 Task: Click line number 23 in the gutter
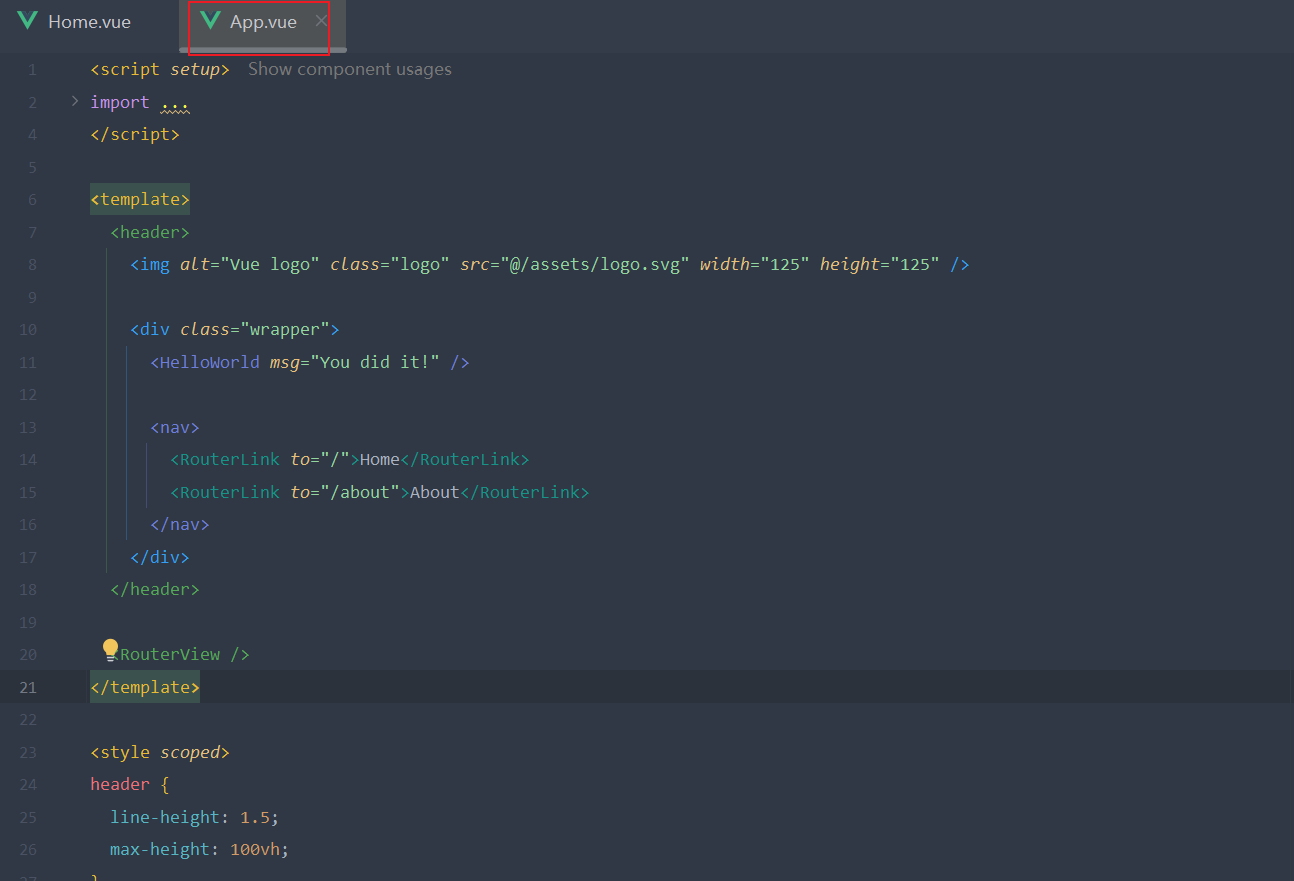pos(28,752)
